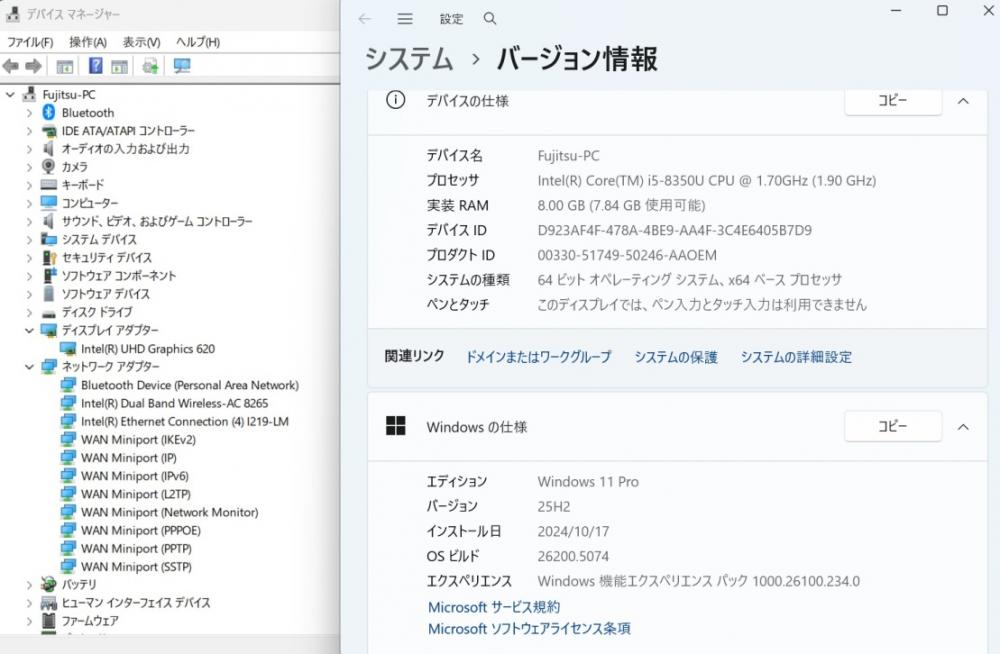Click the search icon in Settings header

[x=489, y=19]
